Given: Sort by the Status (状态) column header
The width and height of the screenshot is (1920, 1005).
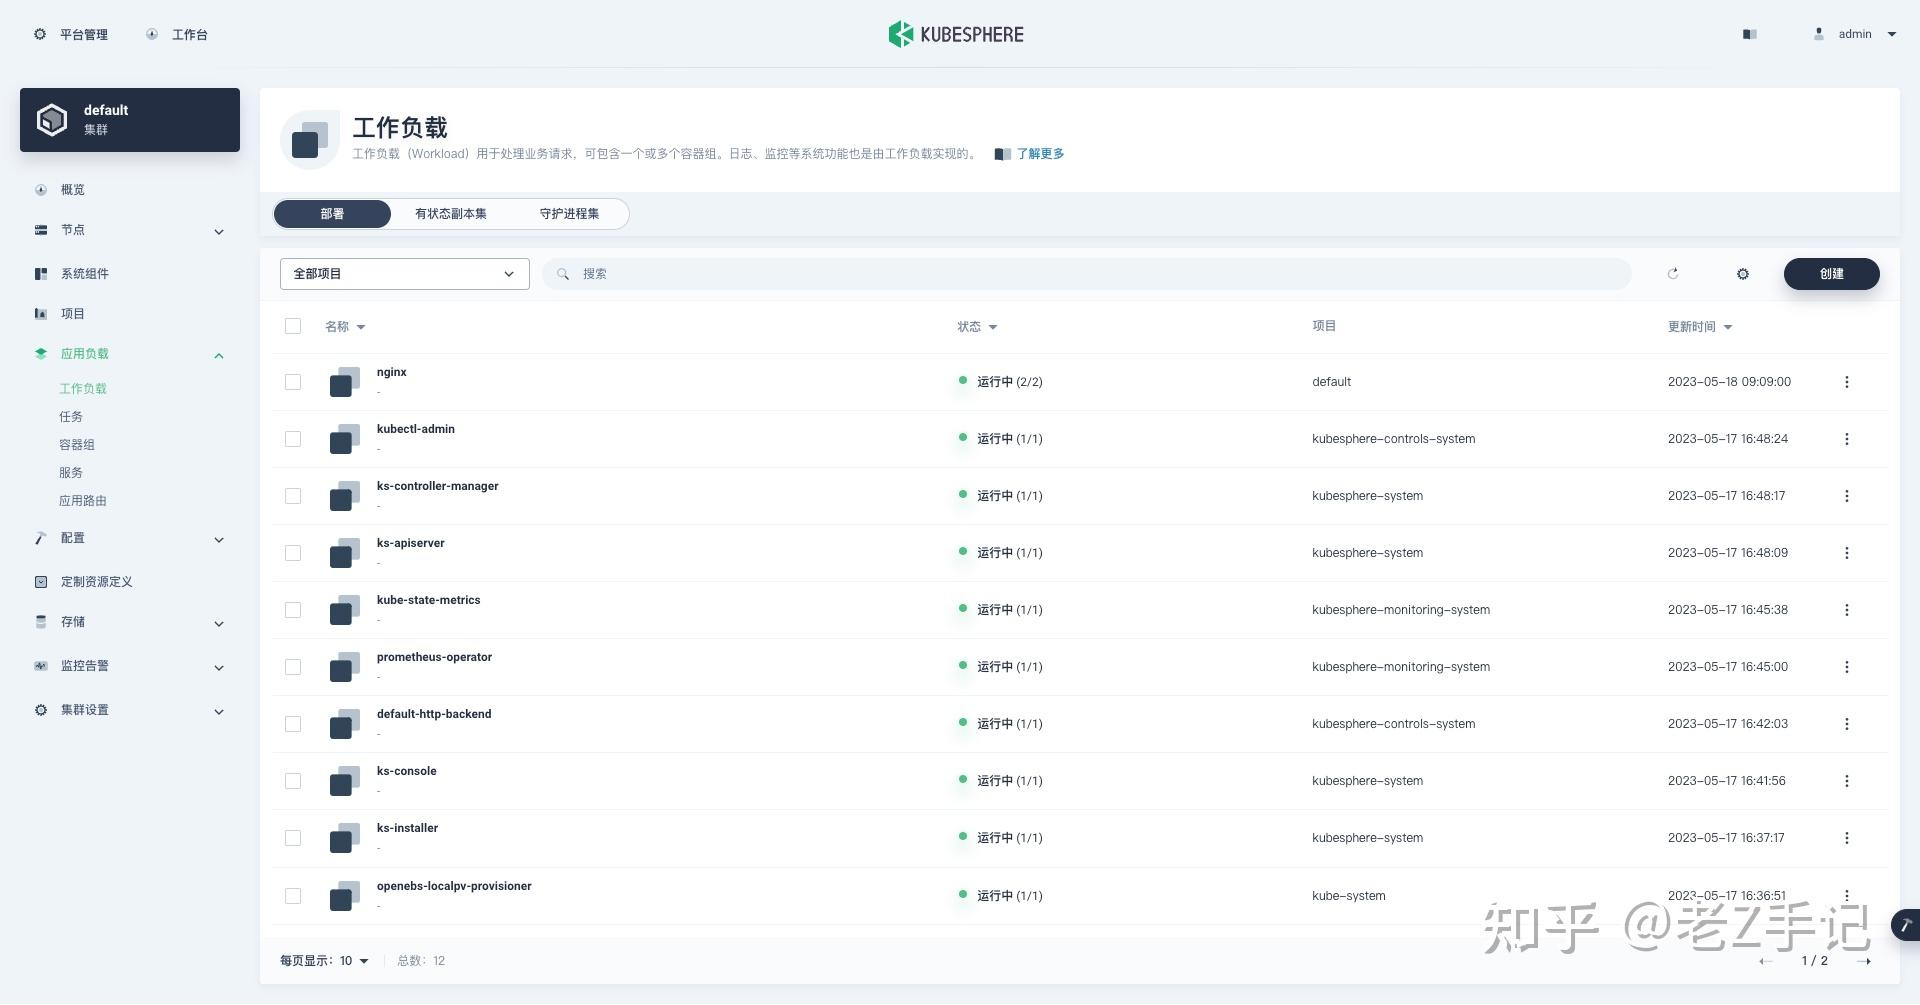Looking at the screenshot, I should click(x=977, y=327).
